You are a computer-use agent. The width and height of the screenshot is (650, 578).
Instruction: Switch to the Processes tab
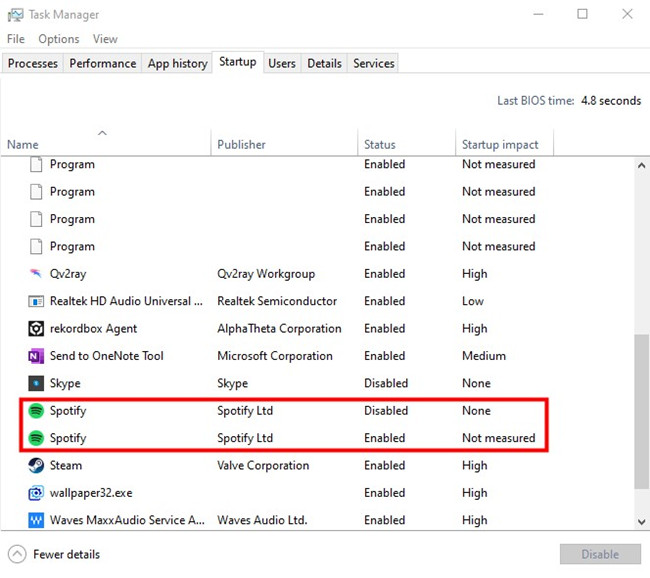pyautogui.click(x=33, y=63)
